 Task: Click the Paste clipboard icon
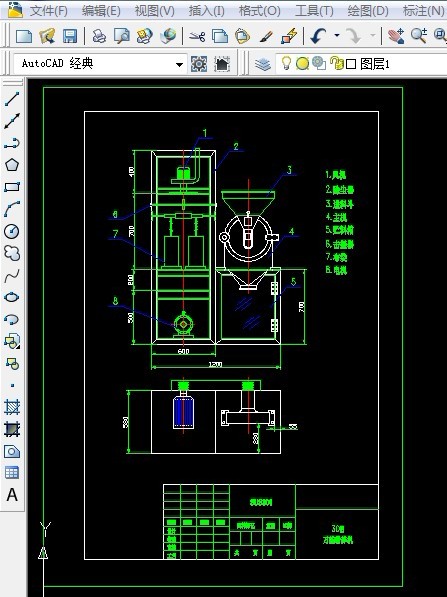(x=242, y=36)
